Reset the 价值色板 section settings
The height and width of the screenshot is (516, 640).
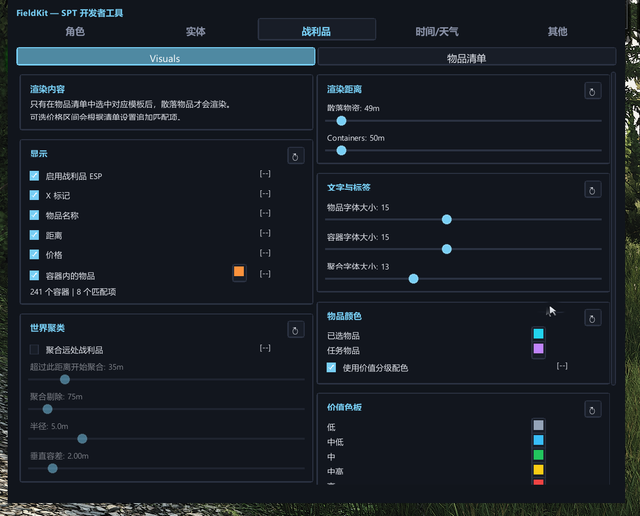(x=592, y=410)
